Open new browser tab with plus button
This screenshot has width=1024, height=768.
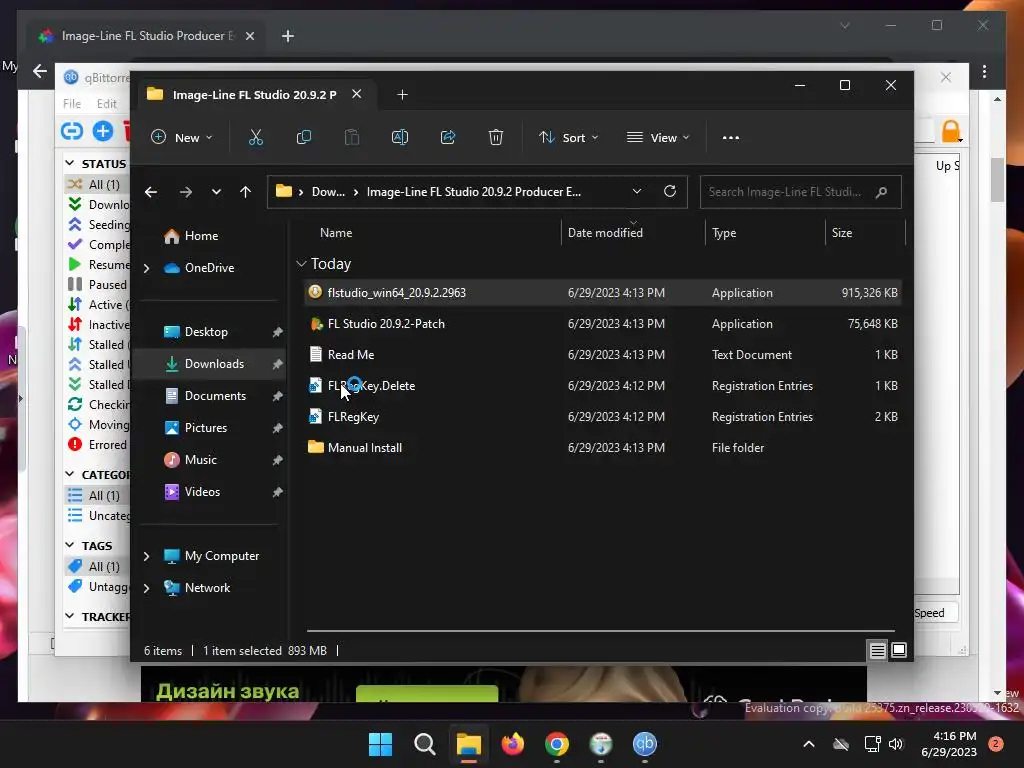(287, 36)
